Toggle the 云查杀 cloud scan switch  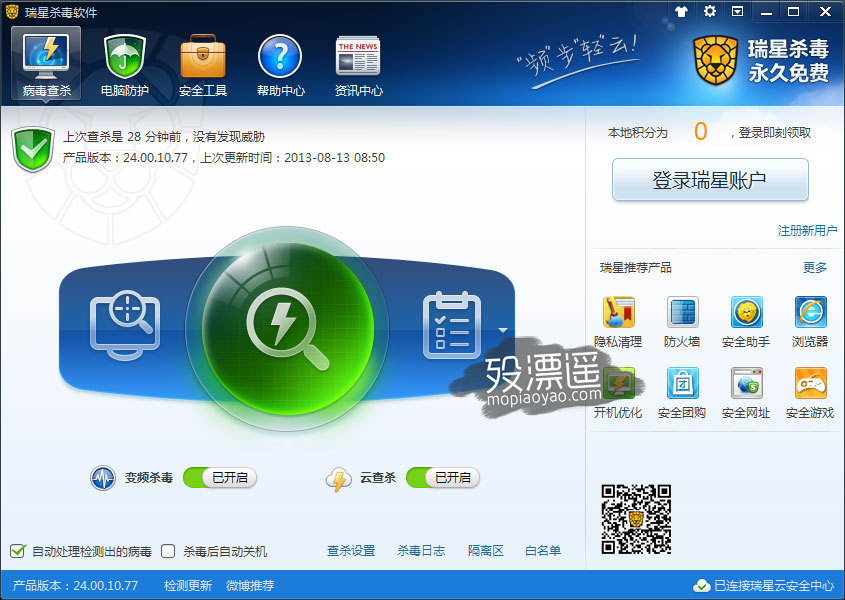coord(443,478)
